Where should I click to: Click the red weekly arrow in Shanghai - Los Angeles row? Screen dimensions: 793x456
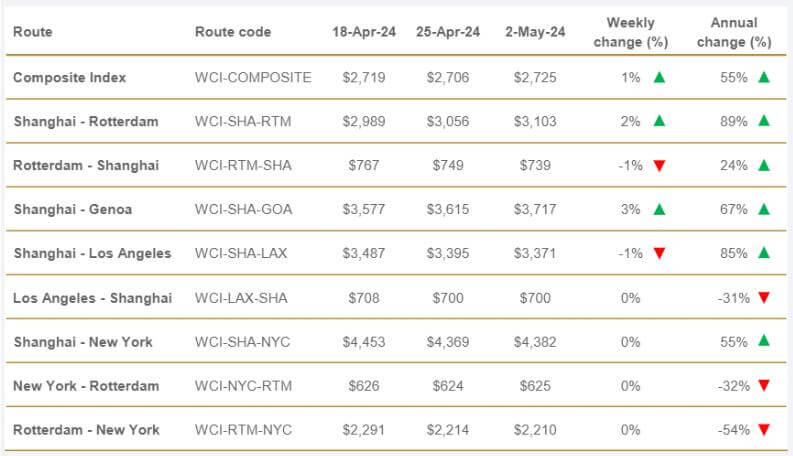coord(659,253)
